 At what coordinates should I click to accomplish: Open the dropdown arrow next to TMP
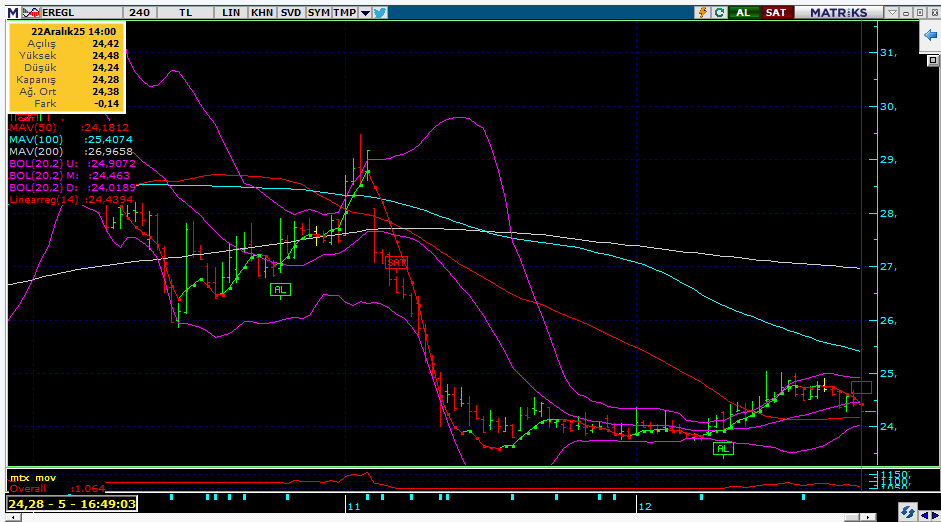pos(365,12)
